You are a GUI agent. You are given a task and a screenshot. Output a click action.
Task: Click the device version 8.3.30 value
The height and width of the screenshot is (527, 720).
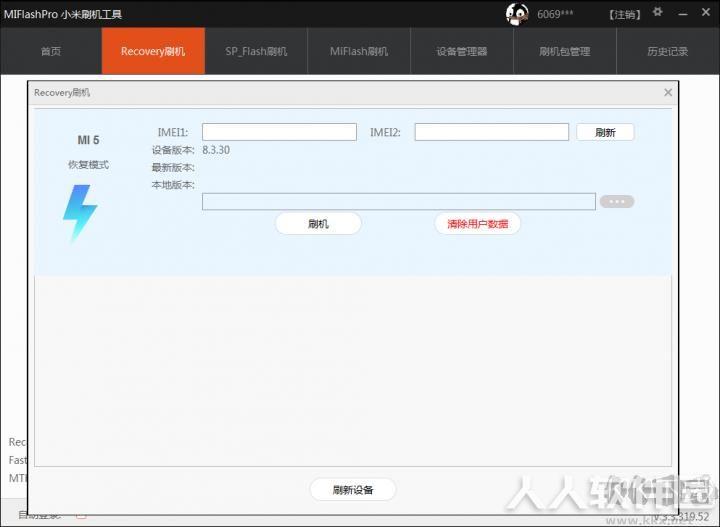216,150
